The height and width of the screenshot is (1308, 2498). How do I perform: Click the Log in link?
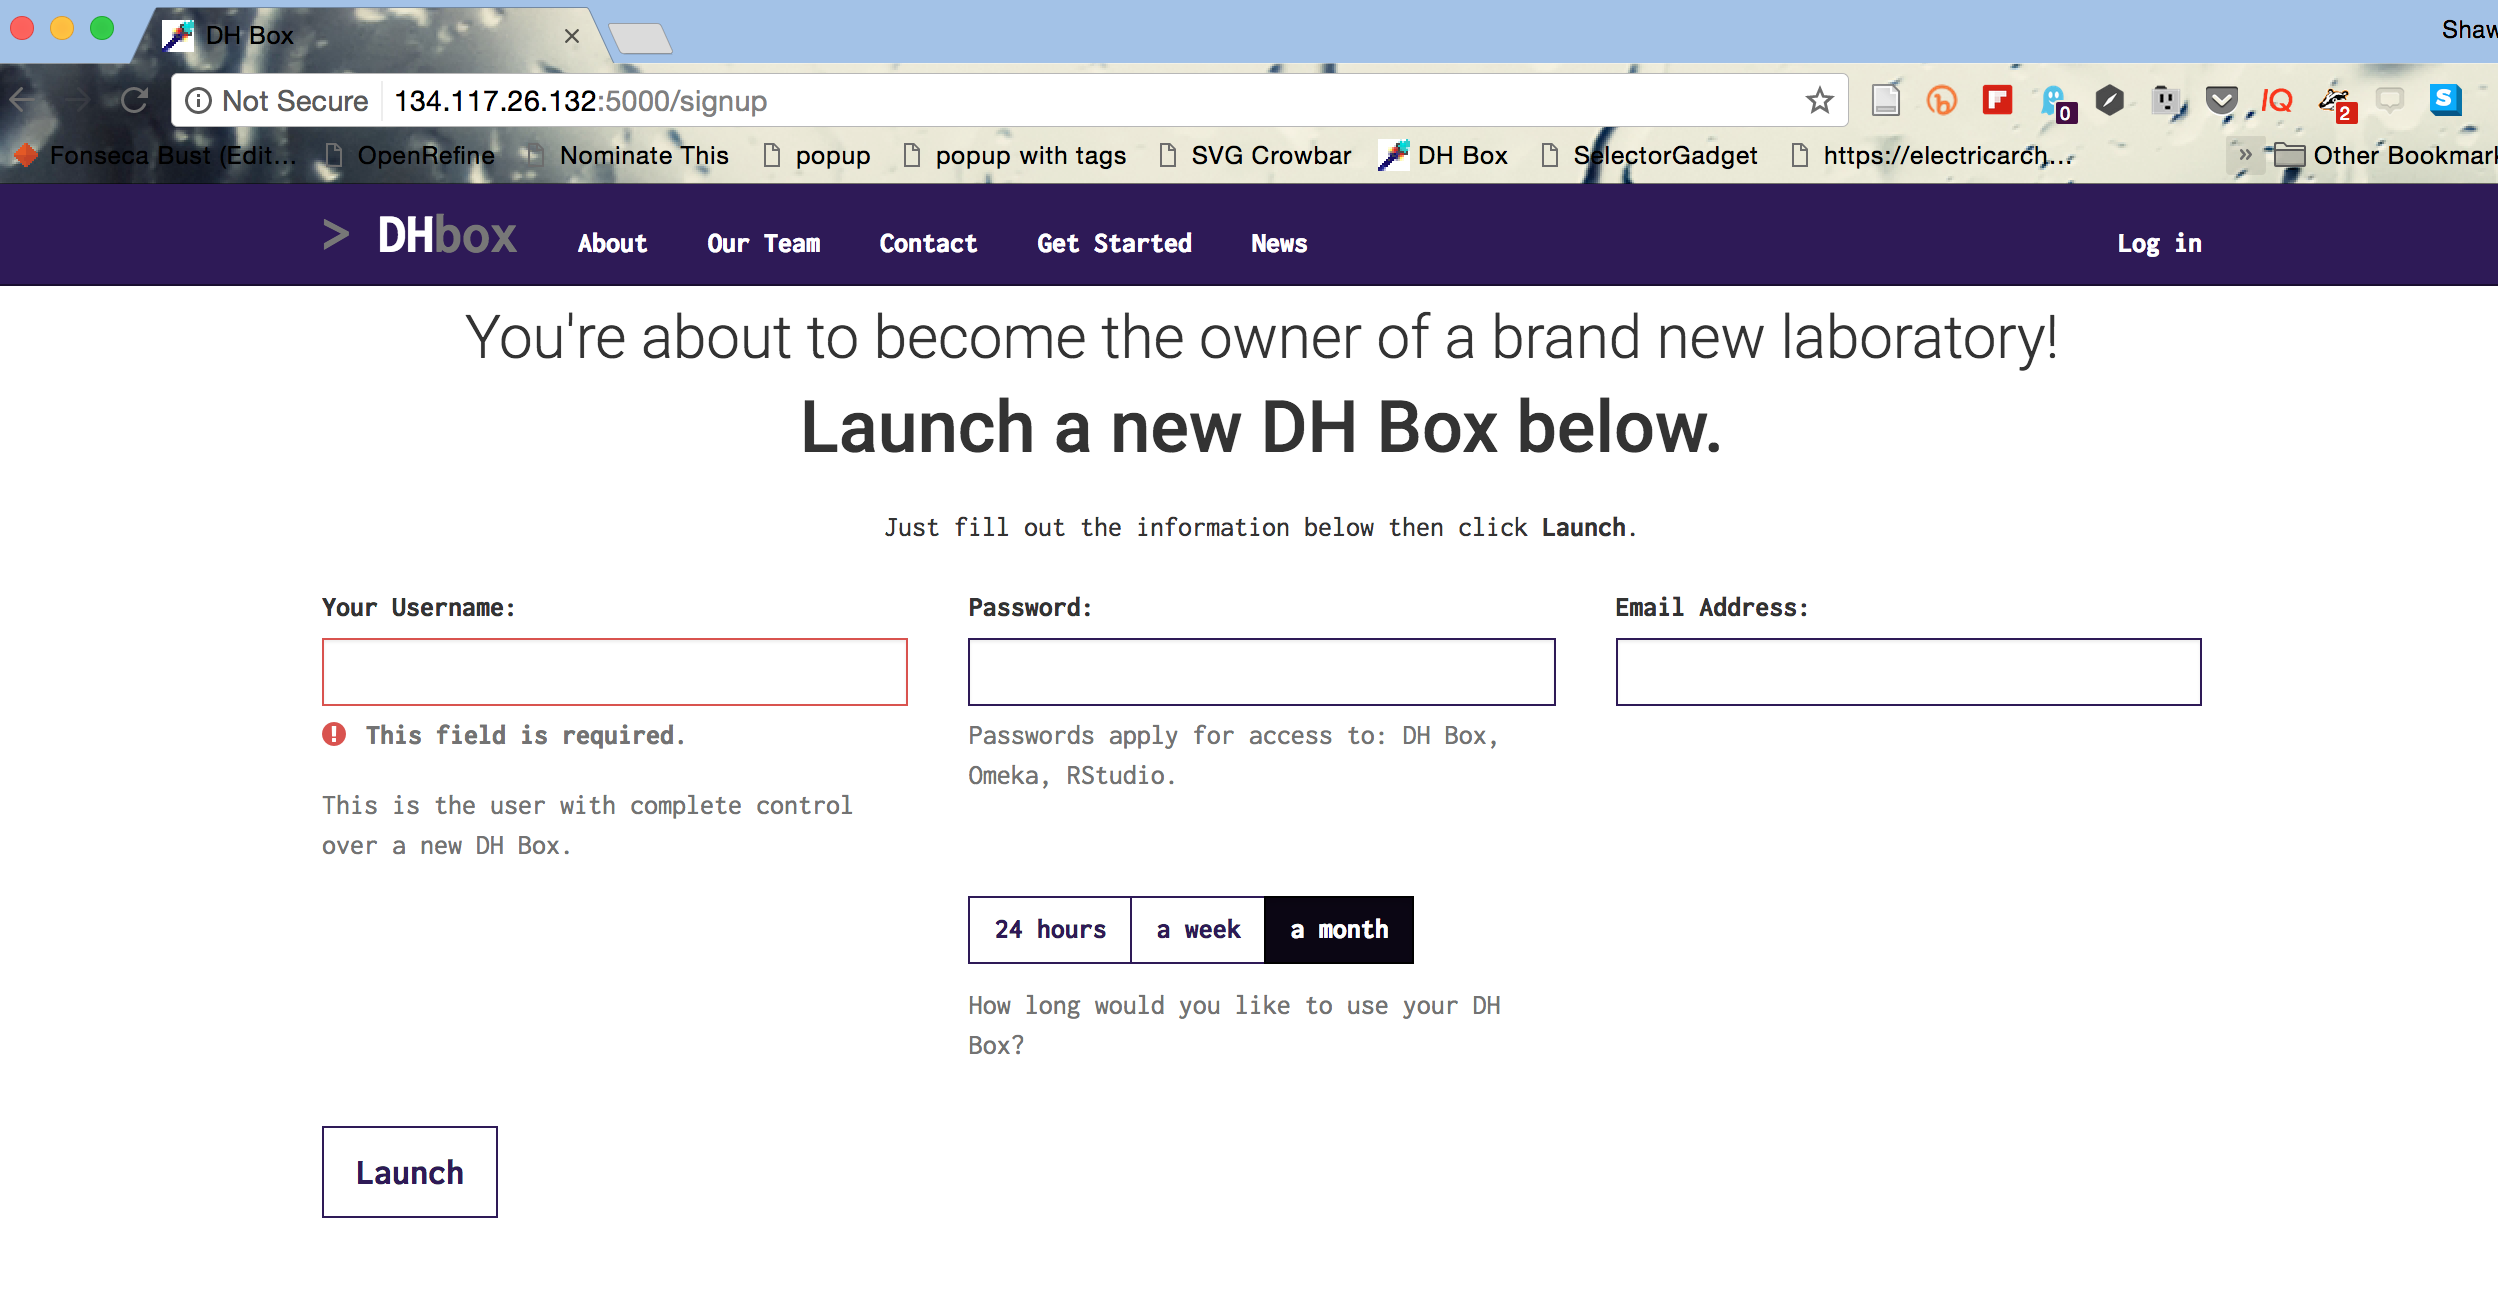[2159, 243]
